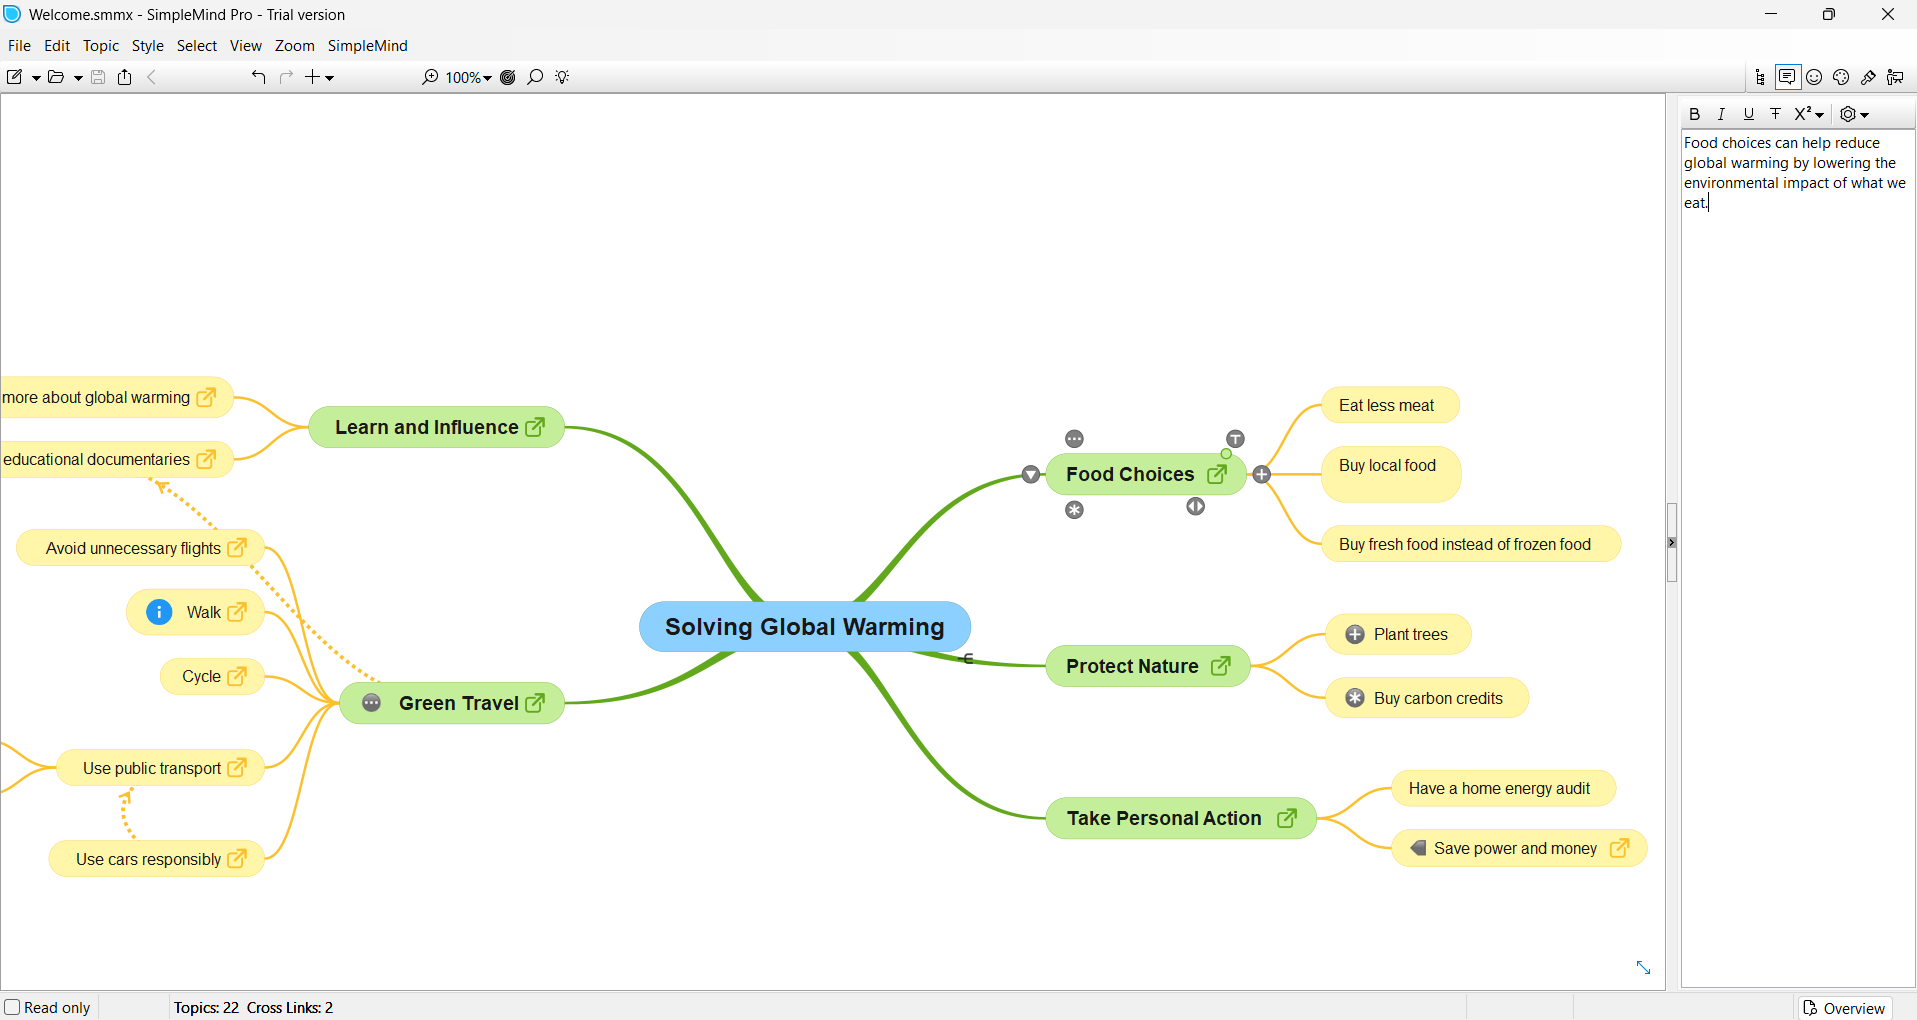Click inside the Food choices note text area

tap(1797, 558)
